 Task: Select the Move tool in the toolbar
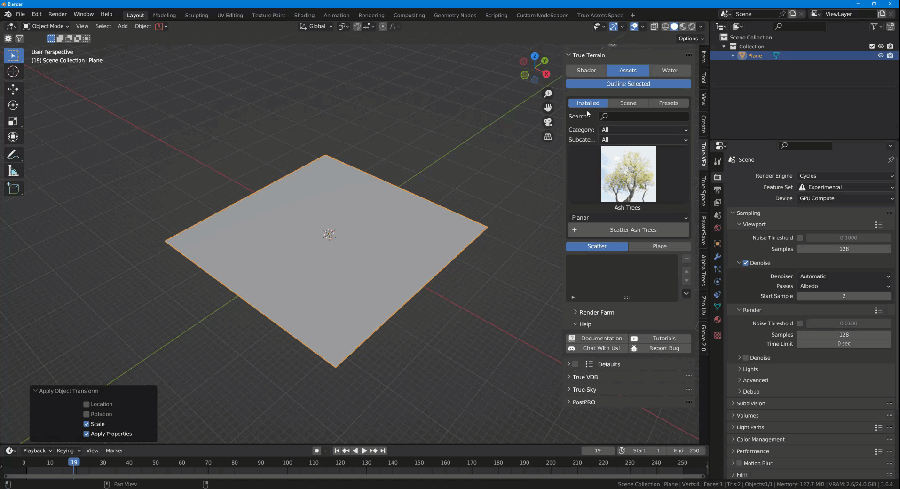pos(13,89)
